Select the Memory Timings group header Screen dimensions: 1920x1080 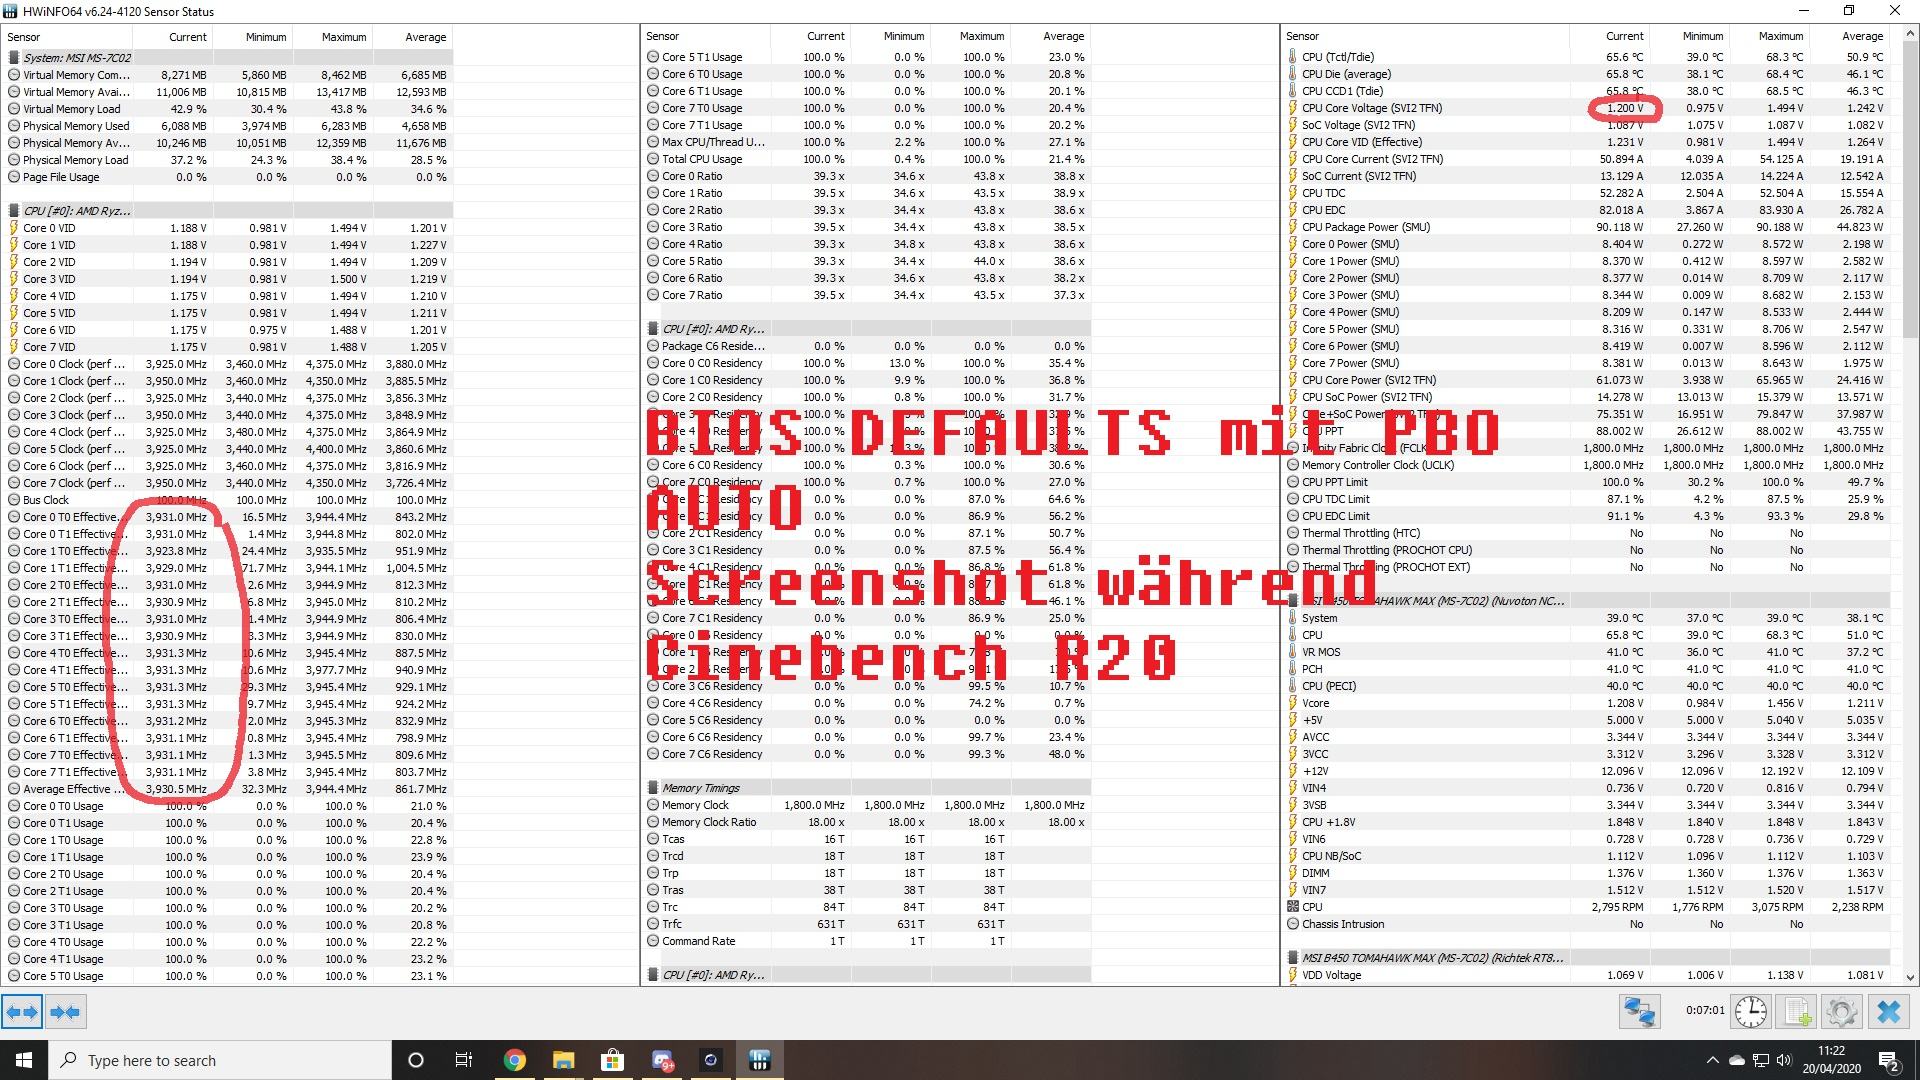(x=700, y=788)
